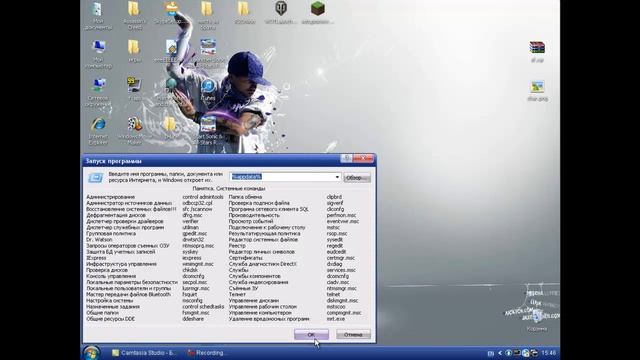Screen dimensions: 640x360
Task: Open the Корзина recycle bin icon
Action: click(x=537, y=321)
